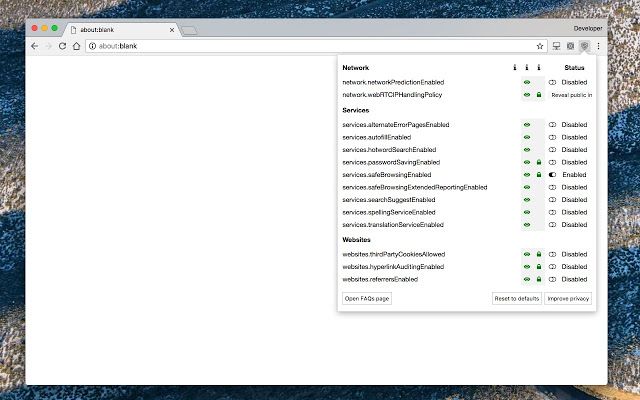Click eye icon for services.autofillEnabled

(527, 137)
